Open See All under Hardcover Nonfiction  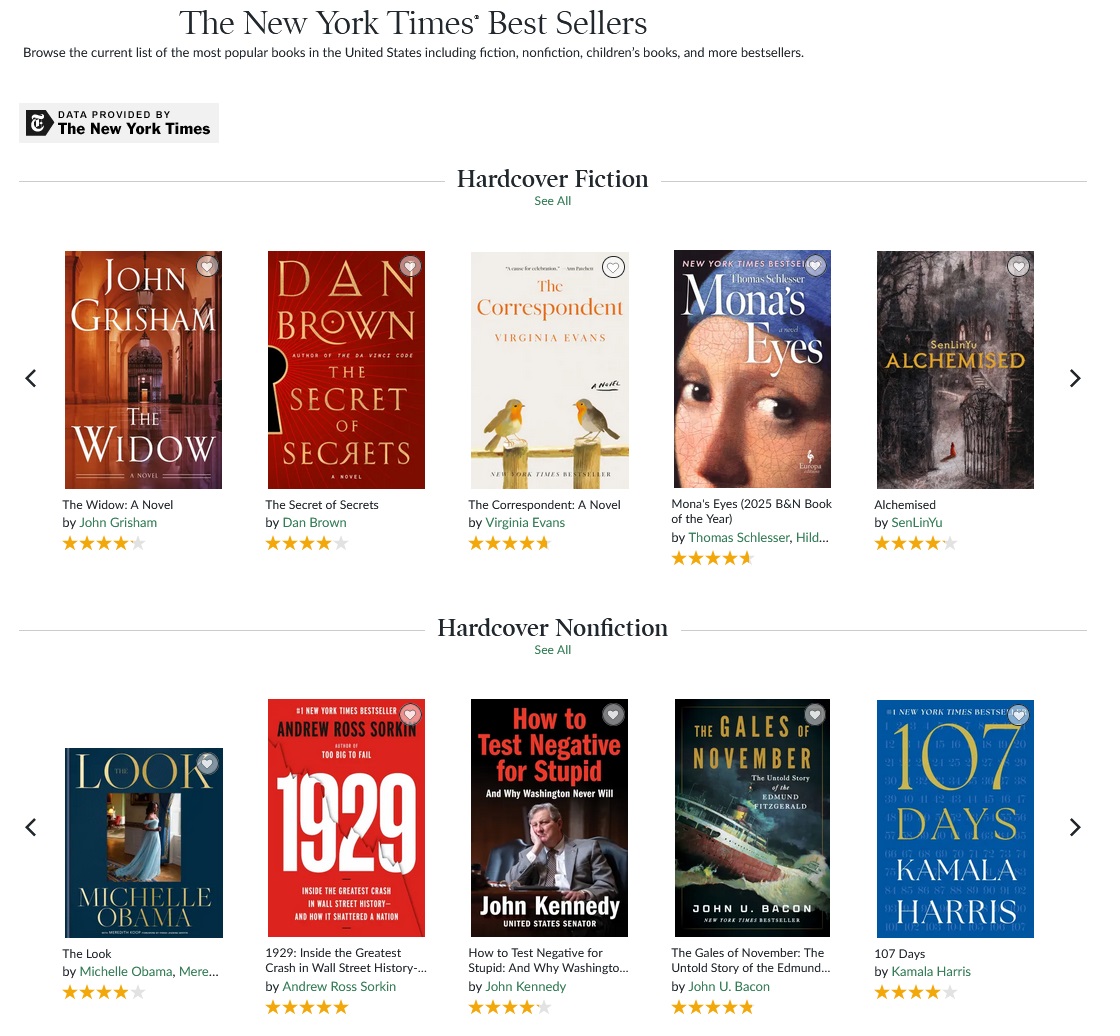pos(553,650)
